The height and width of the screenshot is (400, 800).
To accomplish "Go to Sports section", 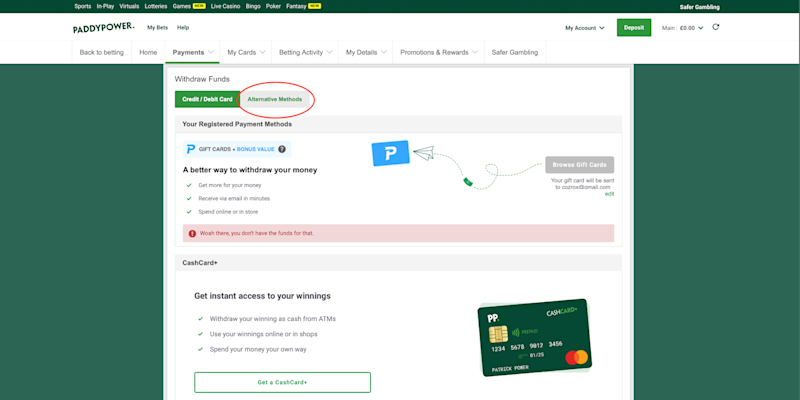I will [83, 7].
